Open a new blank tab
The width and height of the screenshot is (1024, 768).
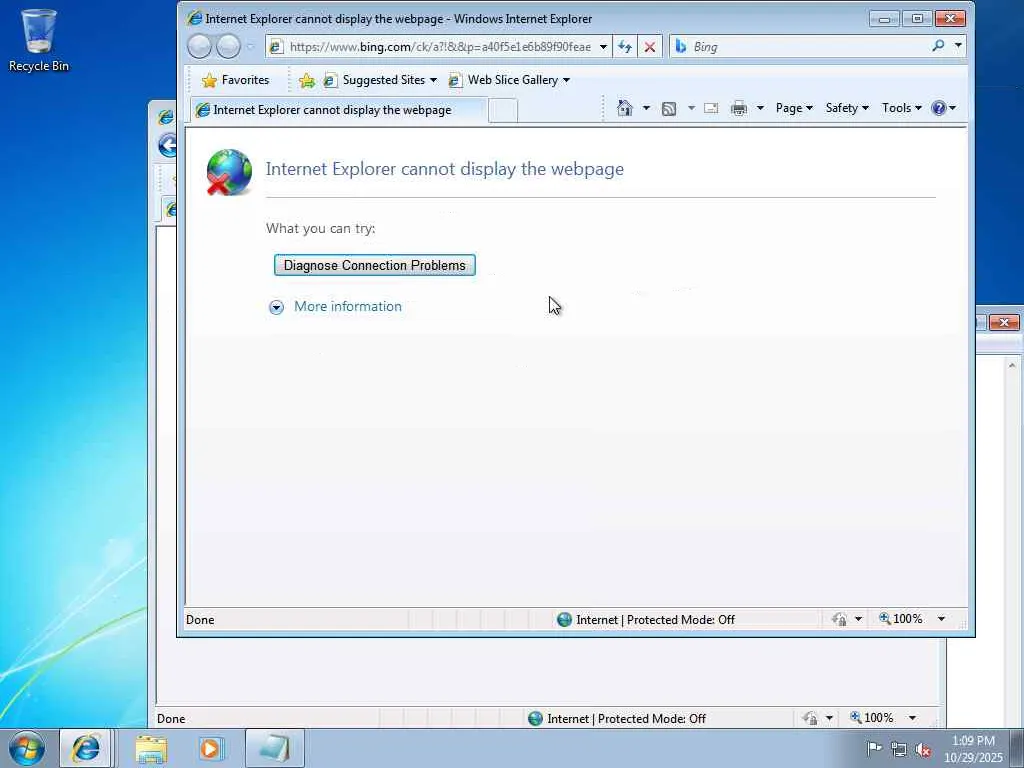click(503, 110)
